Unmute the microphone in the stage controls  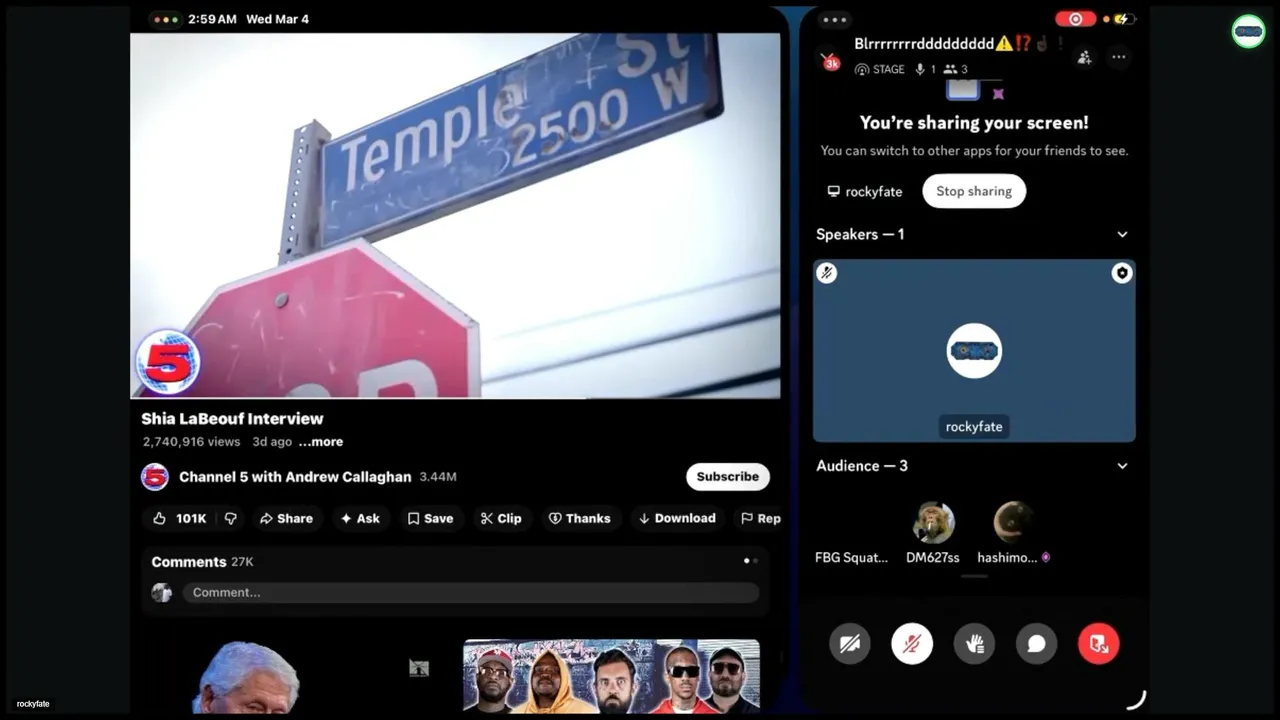point(912,644)
